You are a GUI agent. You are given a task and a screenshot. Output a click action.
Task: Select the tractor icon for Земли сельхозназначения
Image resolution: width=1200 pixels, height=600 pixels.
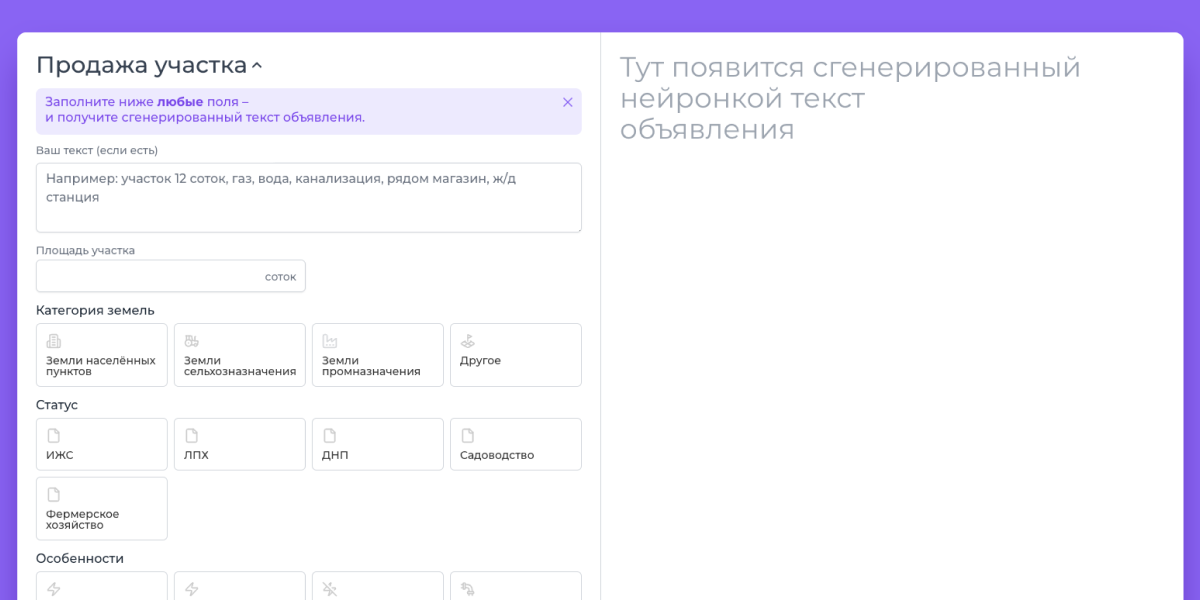(192, 341)
